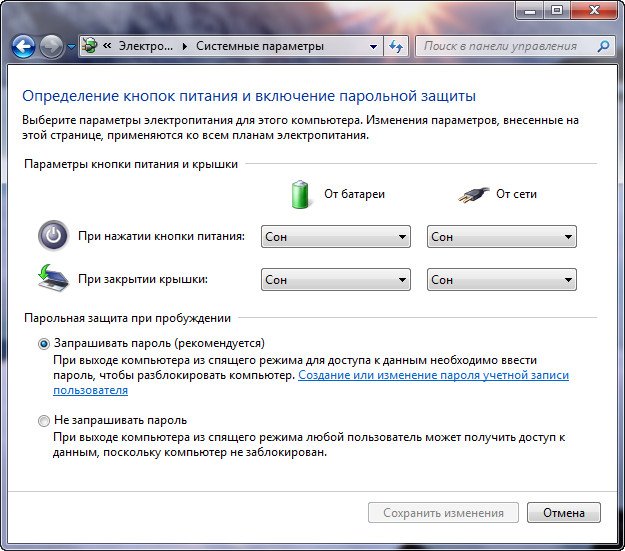Click the power options icon in address bar
The height and width of the screenshot is (551, 625).
click(x=90, y=46)
